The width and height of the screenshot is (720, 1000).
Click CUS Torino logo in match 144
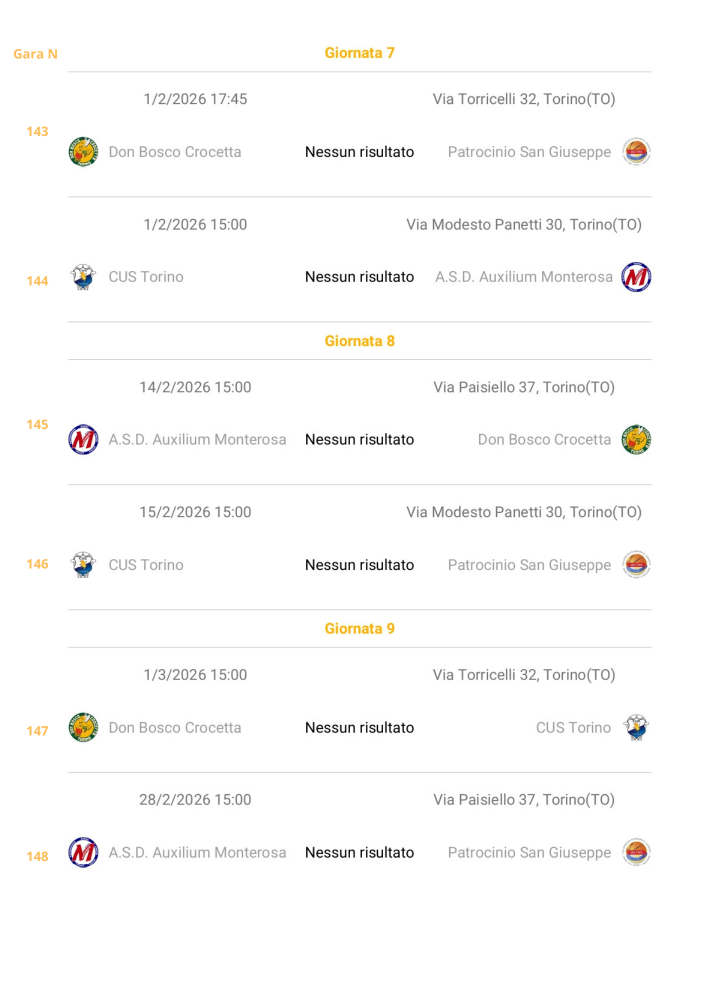coord(83,277)
